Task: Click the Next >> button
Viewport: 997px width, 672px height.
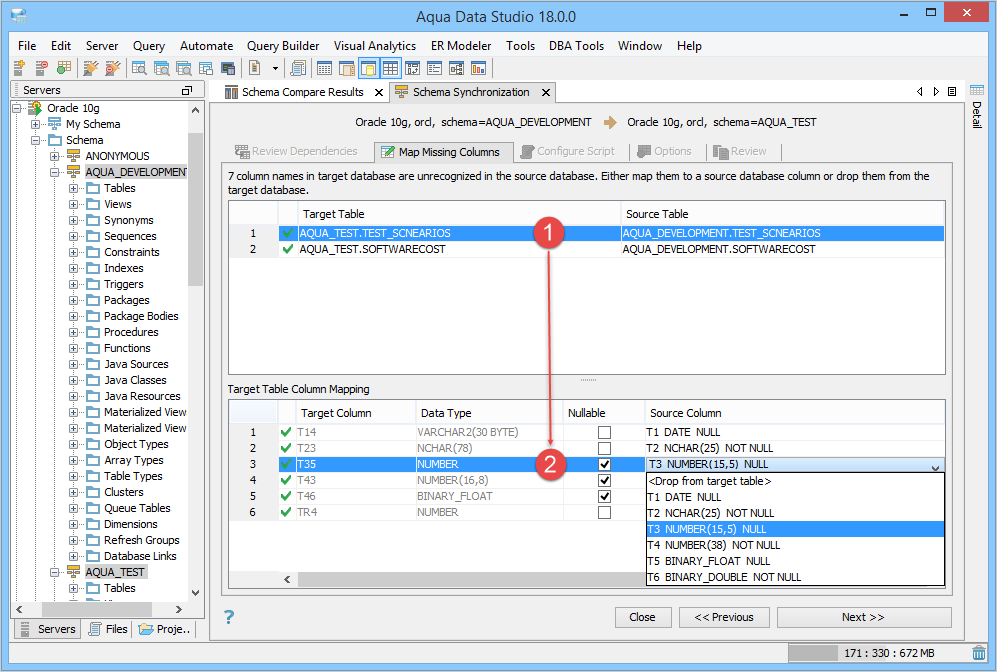Action: pyautogui.click(x=863, y=617)
